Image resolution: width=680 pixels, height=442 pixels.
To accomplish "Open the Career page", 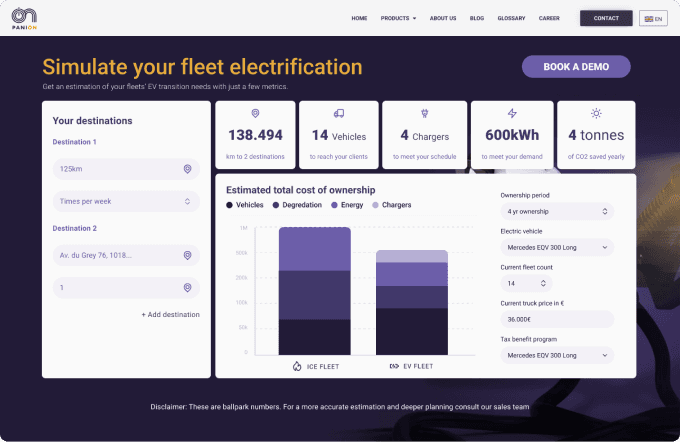I will [x=549, y=18].
